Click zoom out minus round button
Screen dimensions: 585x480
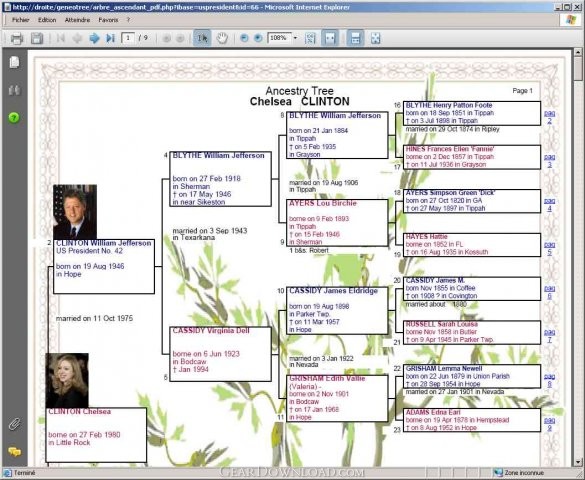tap(244, 38)
